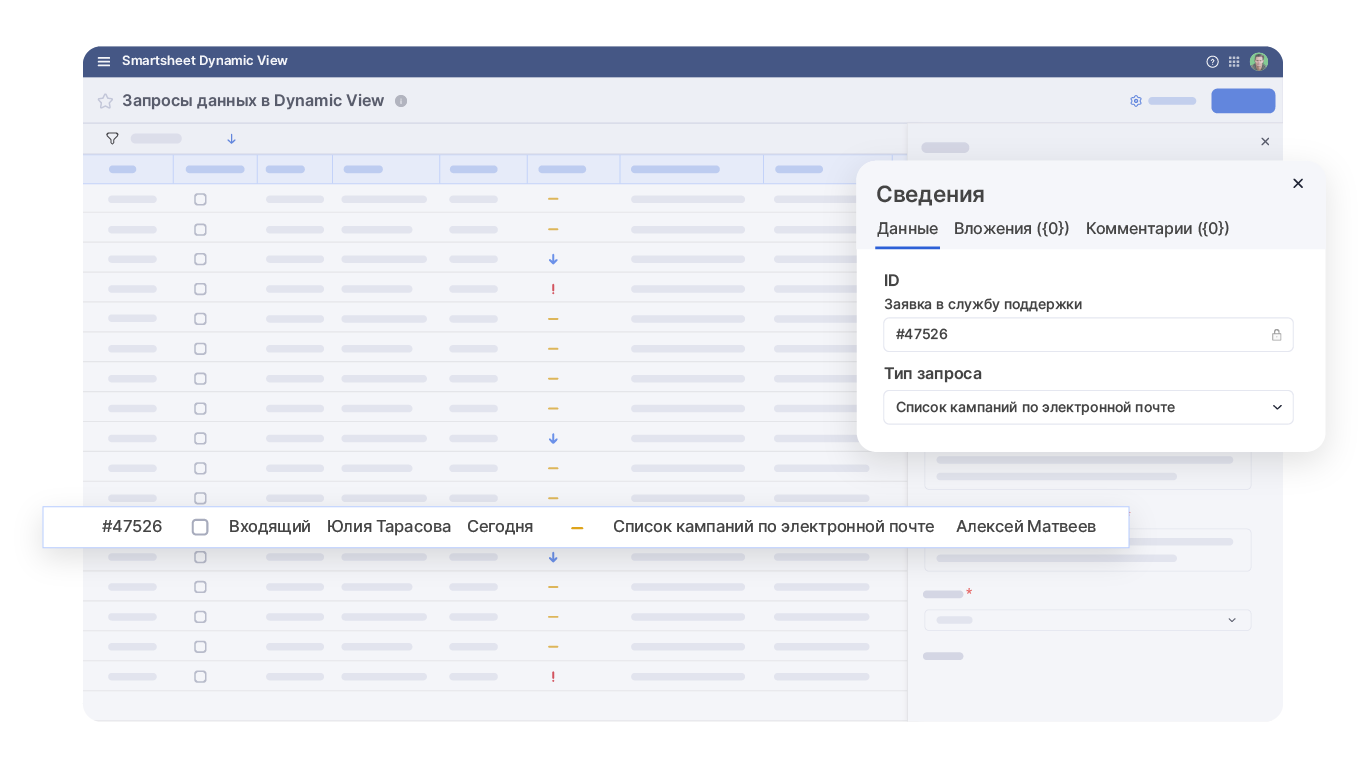Click the settings gear icon
Image resolution: width=1366 pixels, height=768 pixels.
point(1136,101)
